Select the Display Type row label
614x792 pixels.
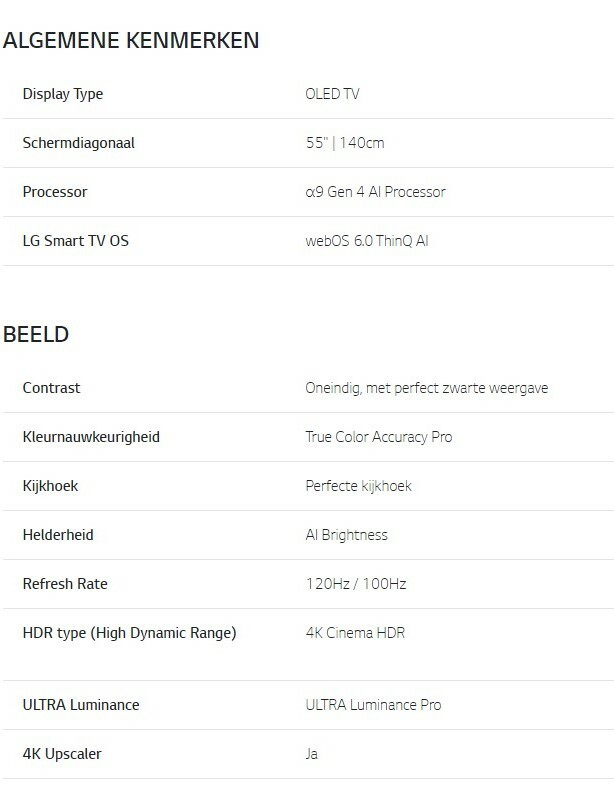[x=62, y=94]
